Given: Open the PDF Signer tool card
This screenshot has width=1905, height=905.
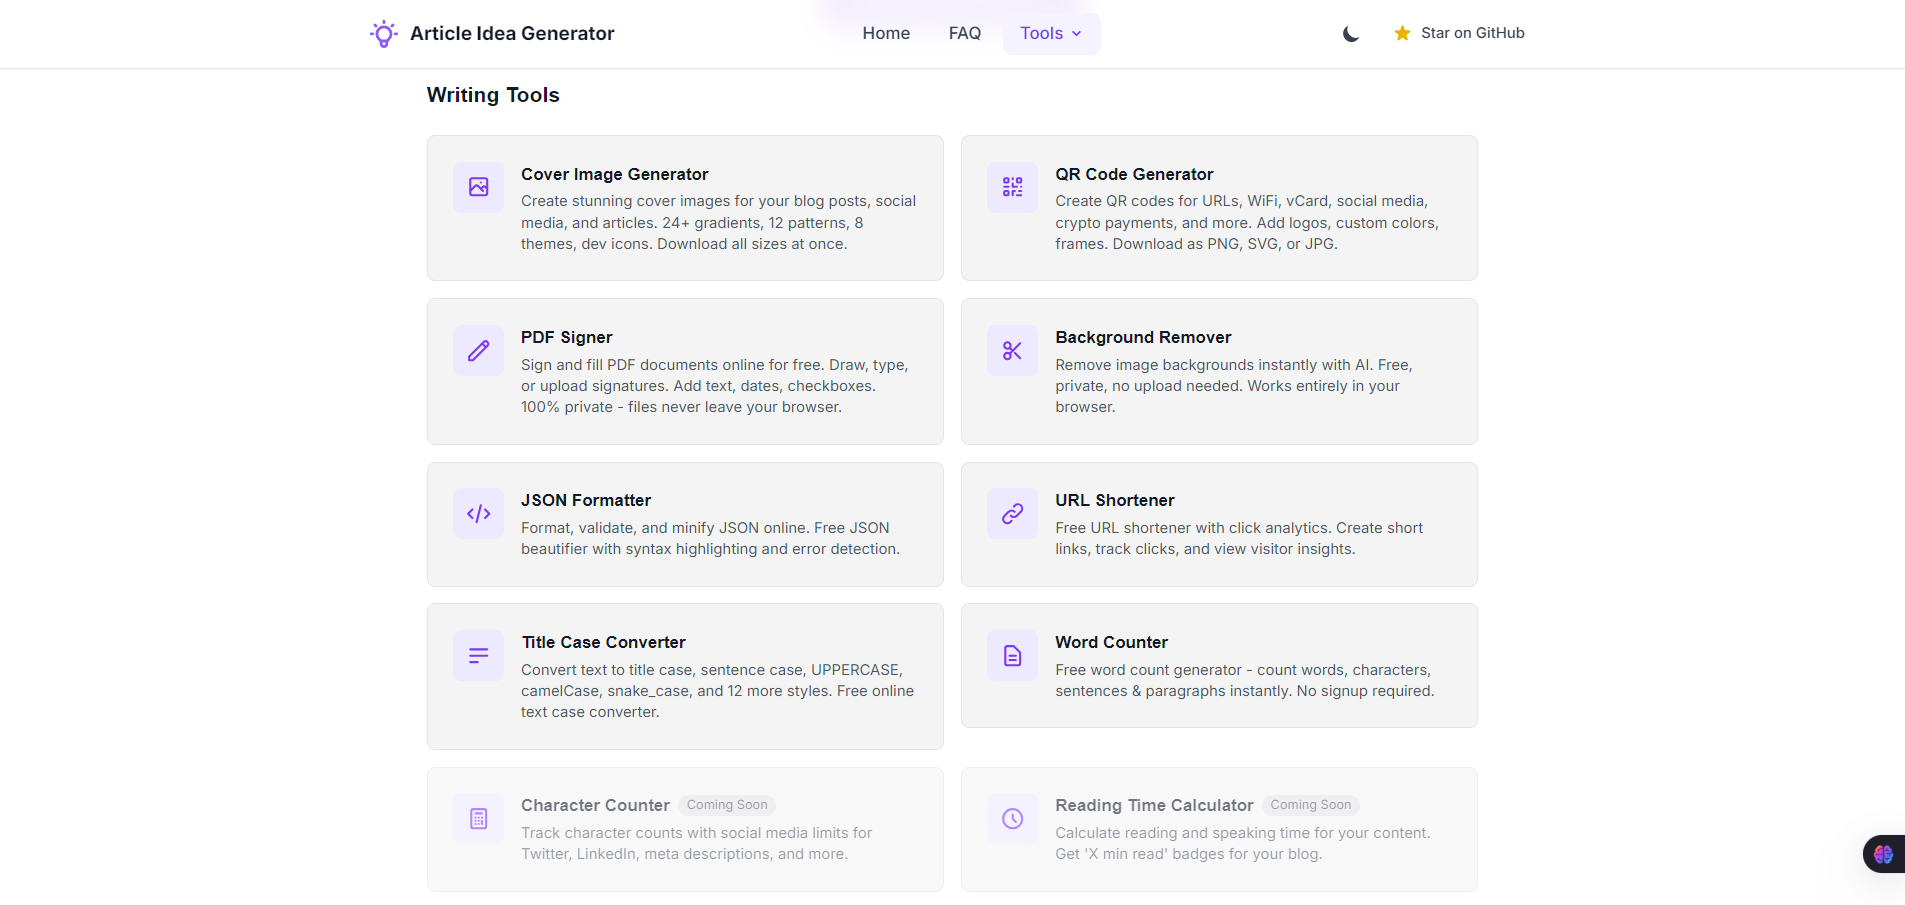Looking at the screenshot, I should (x=684, y=371).
